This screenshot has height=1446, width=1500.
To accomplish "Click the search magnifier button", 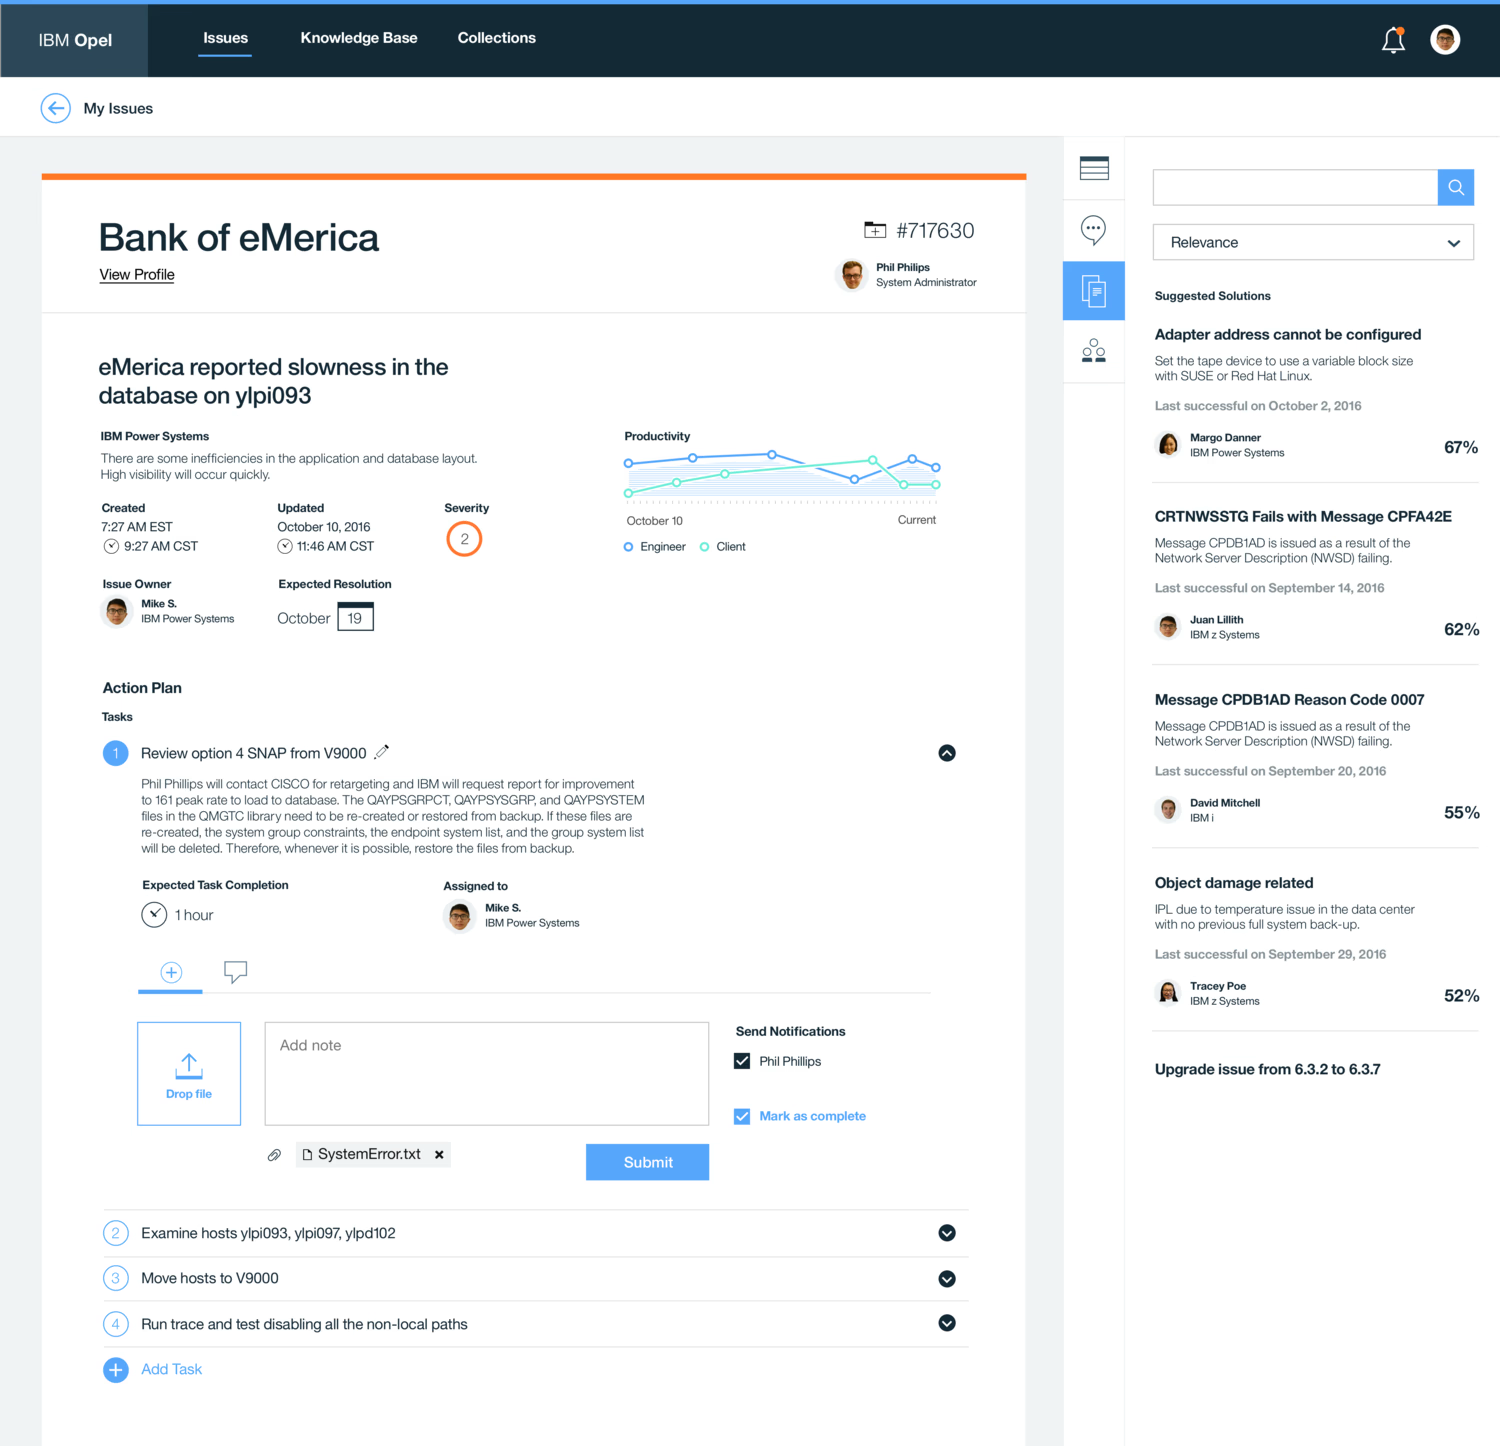I will coord(1456,187).
